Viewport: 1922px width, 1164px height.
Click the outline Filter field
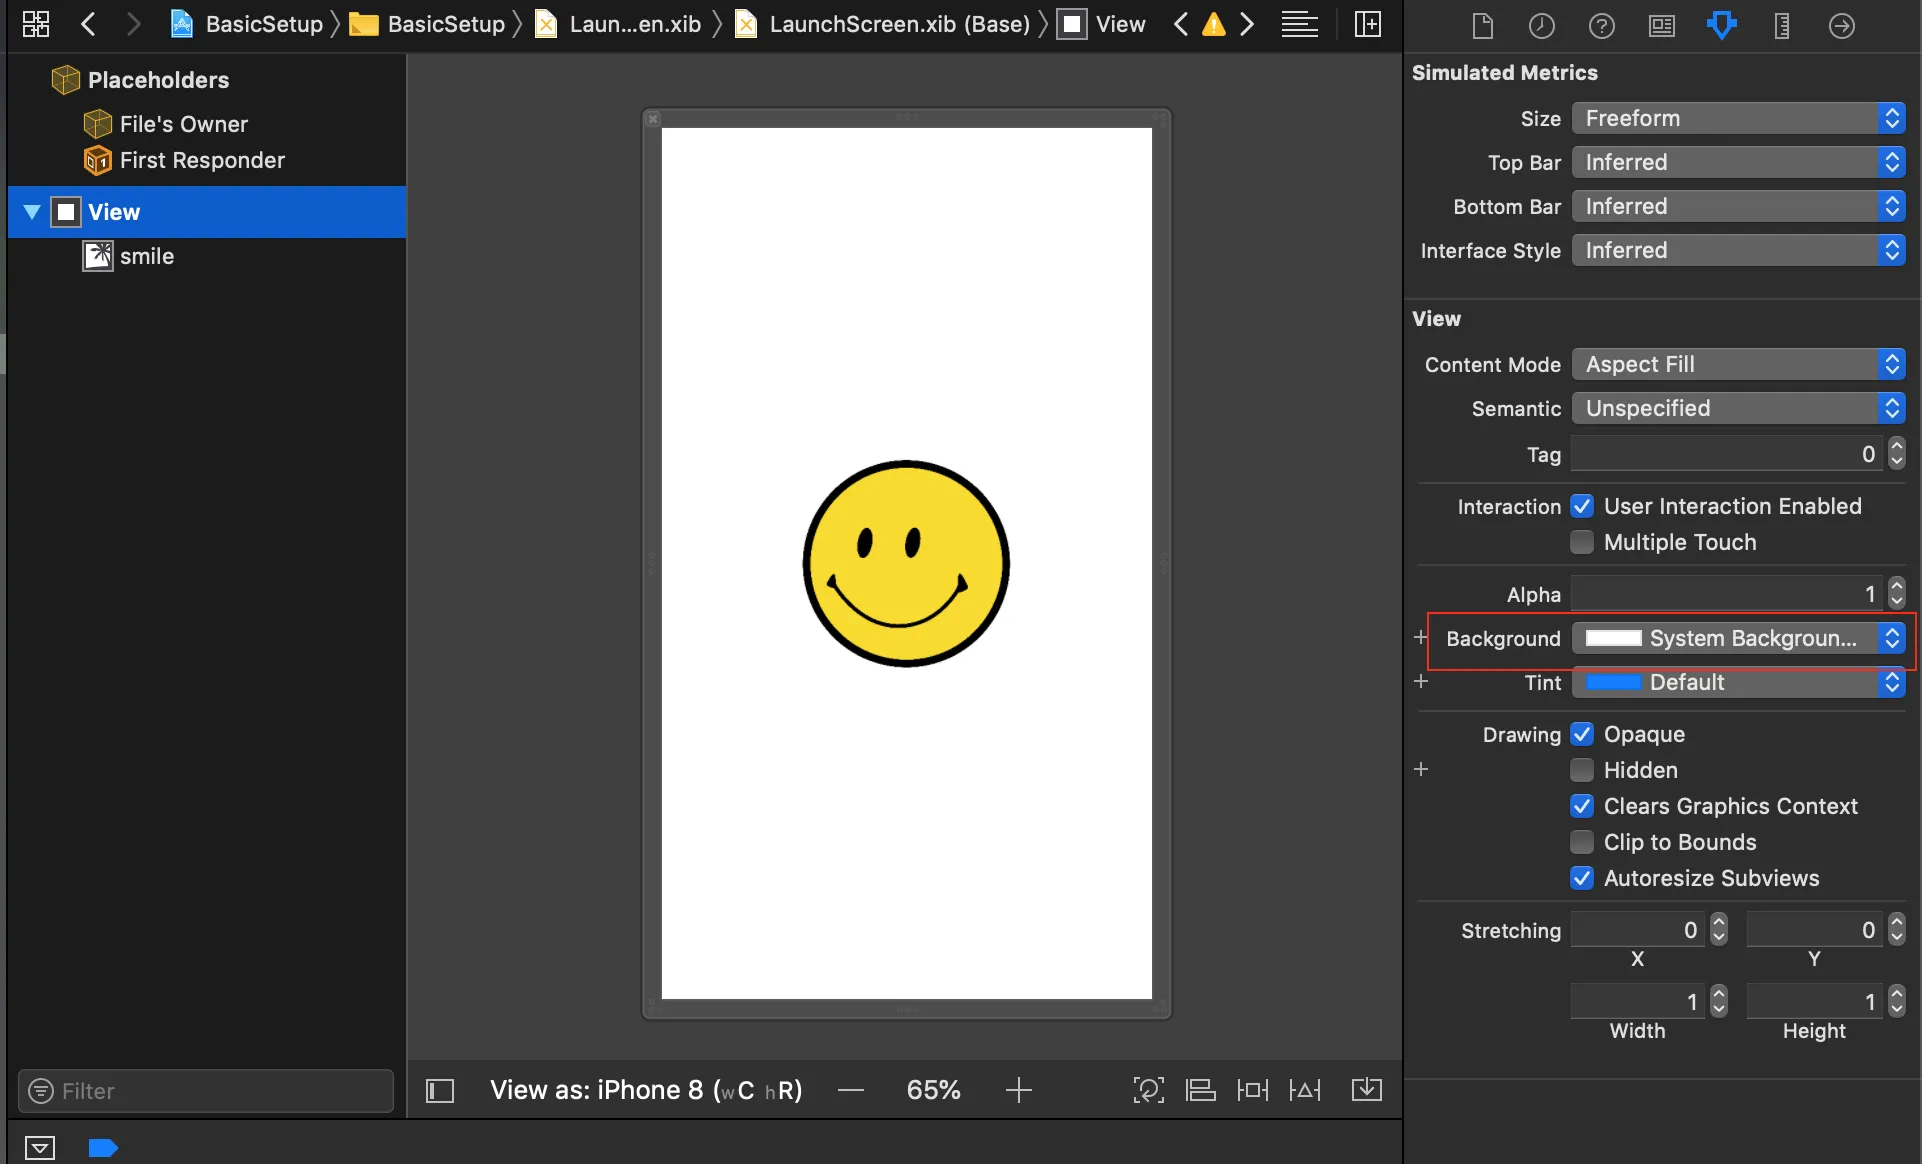(206, 1091)
